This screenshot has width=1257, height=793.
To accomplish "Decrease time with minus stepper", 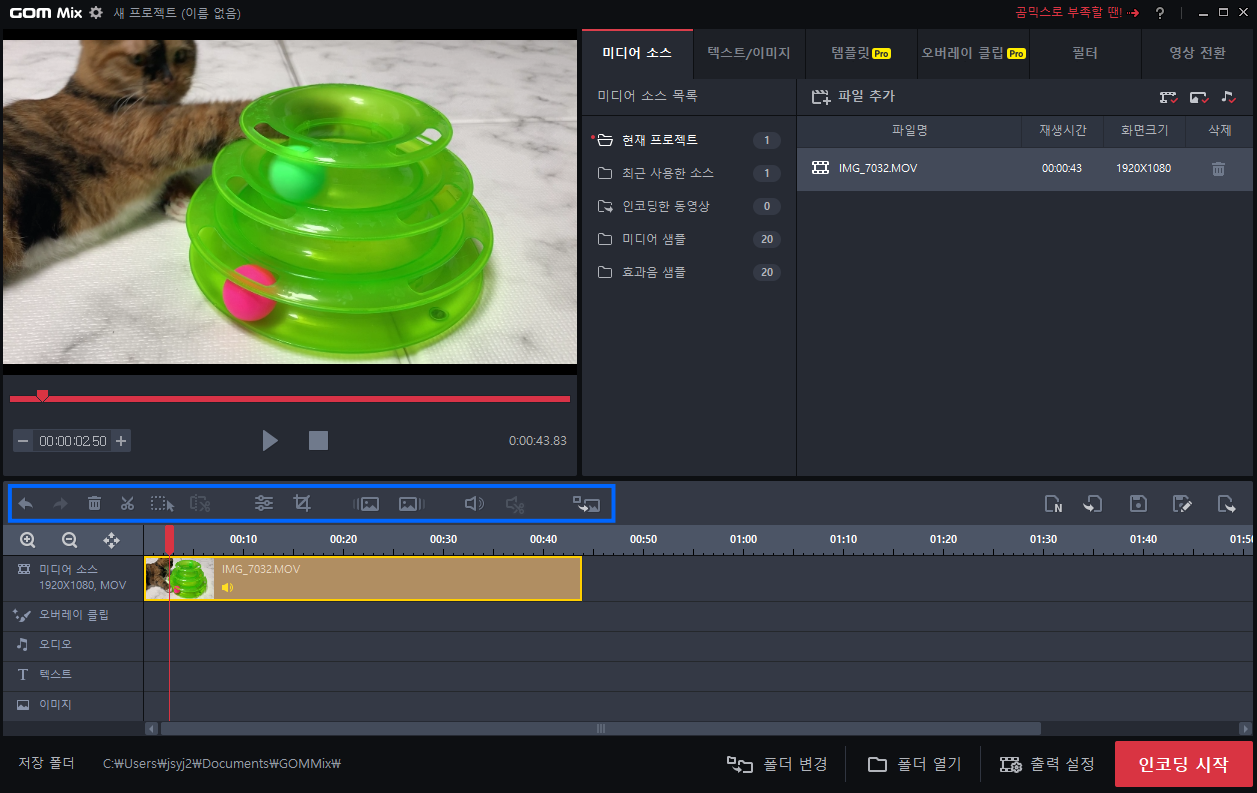I will (x=23, y=441).
